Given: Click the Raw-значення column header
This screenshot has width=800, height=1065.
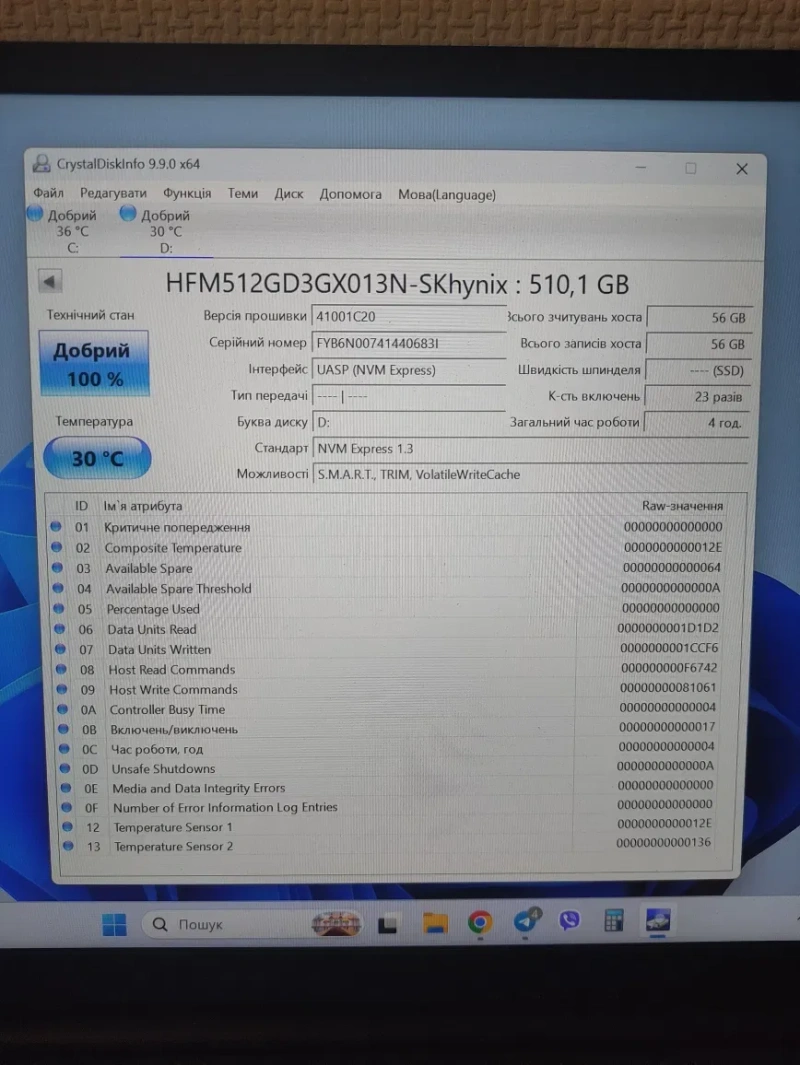Looking at the screenshot, I should (x=682, y=505).
